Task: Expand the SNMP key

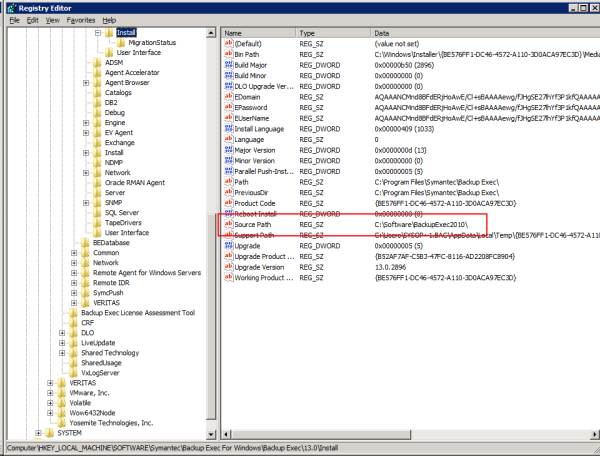Action: [86, 203]
